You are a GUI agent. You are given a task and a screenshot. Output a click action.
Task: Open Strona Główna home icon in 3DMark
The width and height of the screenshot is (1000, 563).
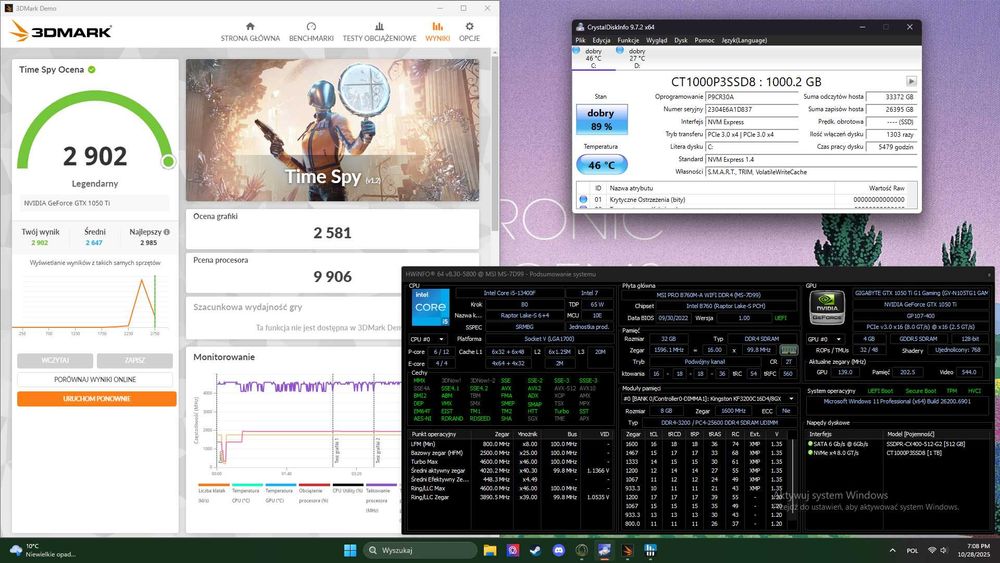coord(250,26)
